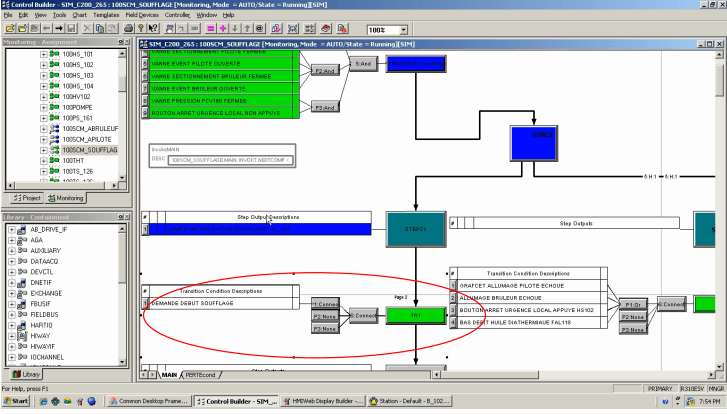The width and height of the screenshot is (727, 414).
Task: Click the Print toolbar icon
Action: coord(128,29)
